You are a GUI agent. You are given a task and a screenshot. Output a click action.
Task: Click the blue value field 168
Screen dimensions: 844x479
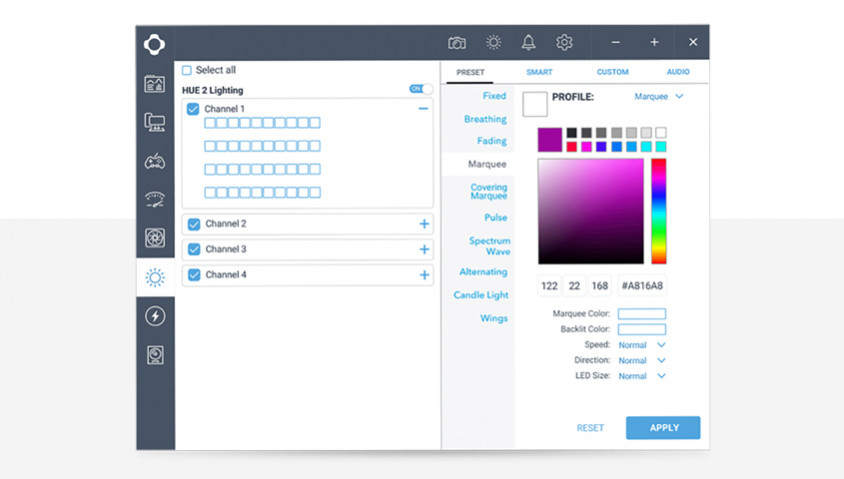coord(600,286)
